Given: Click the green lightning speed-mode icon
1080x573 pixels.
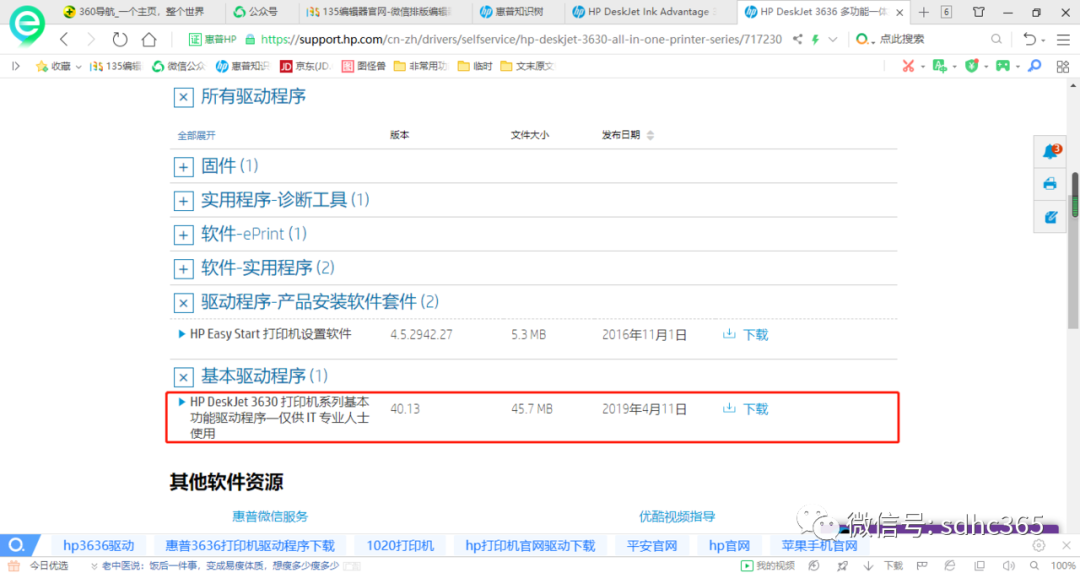Looking at the screenshot, I should 816,39.
